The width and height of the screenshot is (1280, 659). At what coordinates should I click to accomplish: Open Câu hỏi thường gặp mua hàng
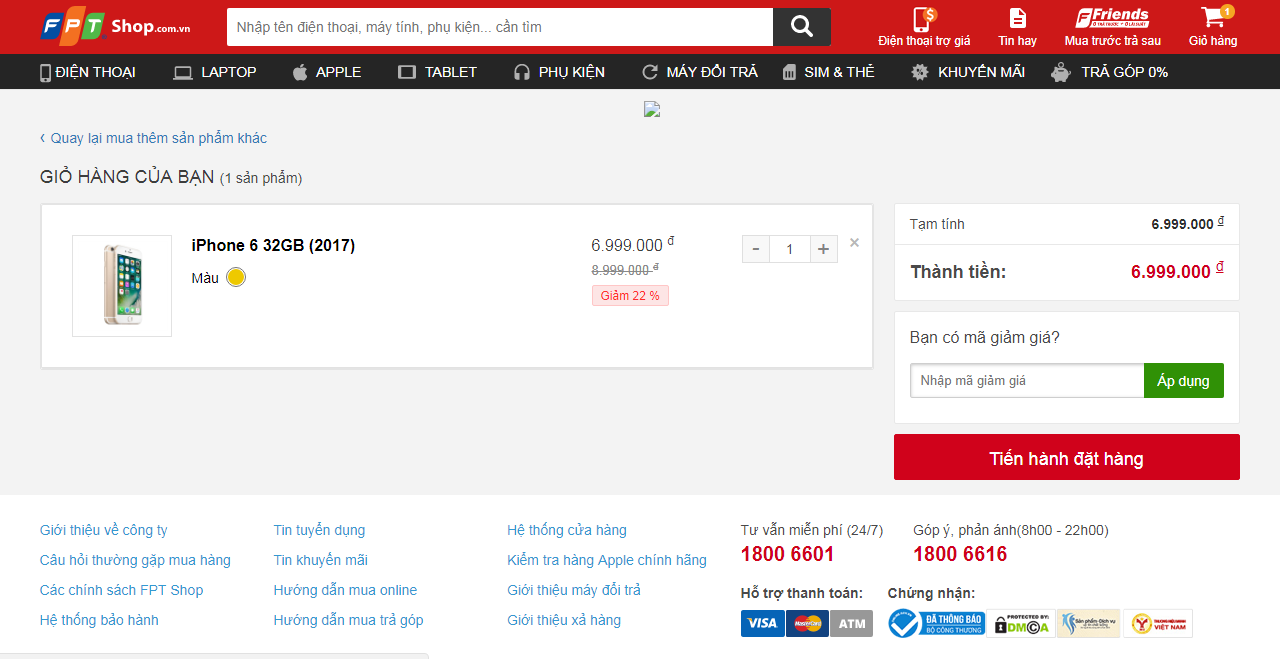click(135, 560)
